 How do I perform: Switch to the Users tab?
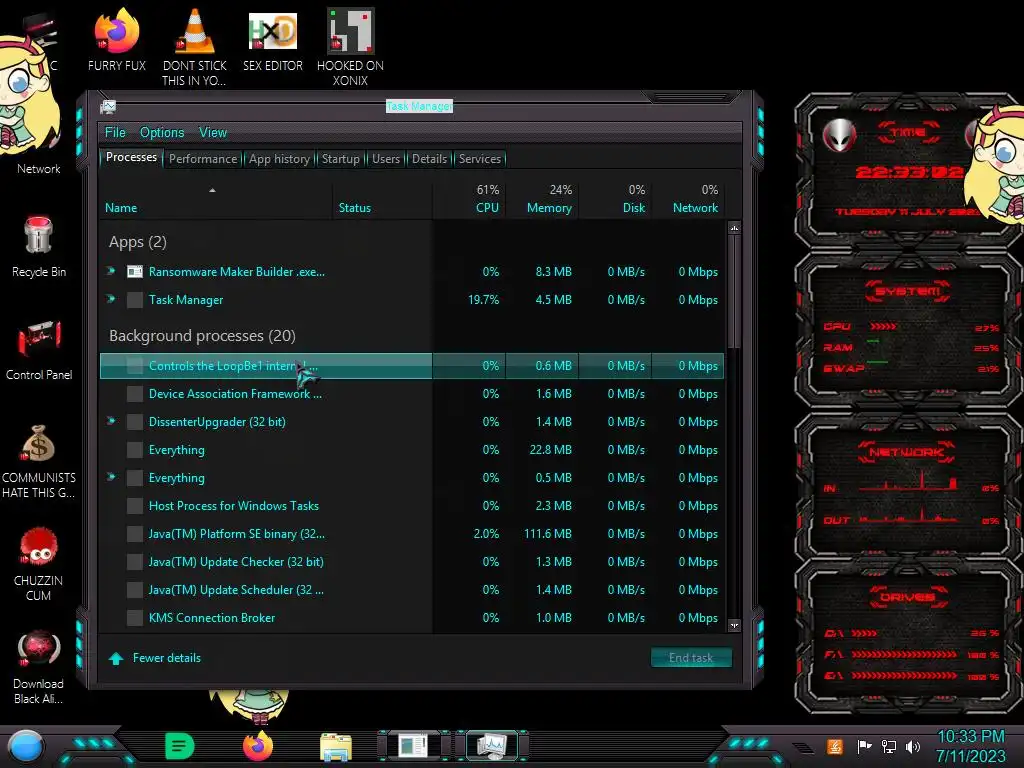click(x=386, y=159)
